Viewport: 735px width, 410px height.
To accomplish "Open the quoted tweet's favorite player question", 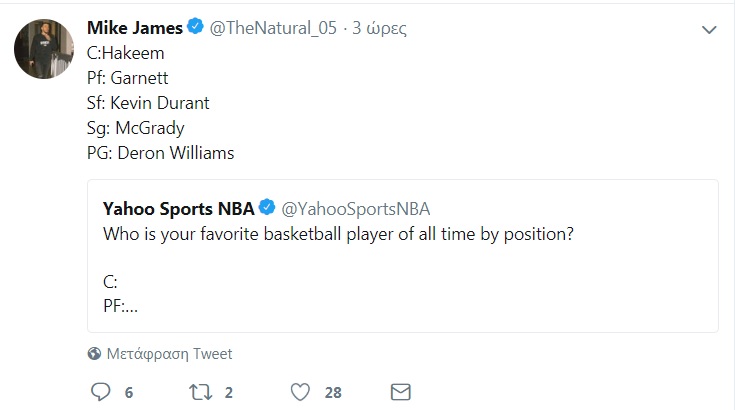I will click(x=340, y=234).
